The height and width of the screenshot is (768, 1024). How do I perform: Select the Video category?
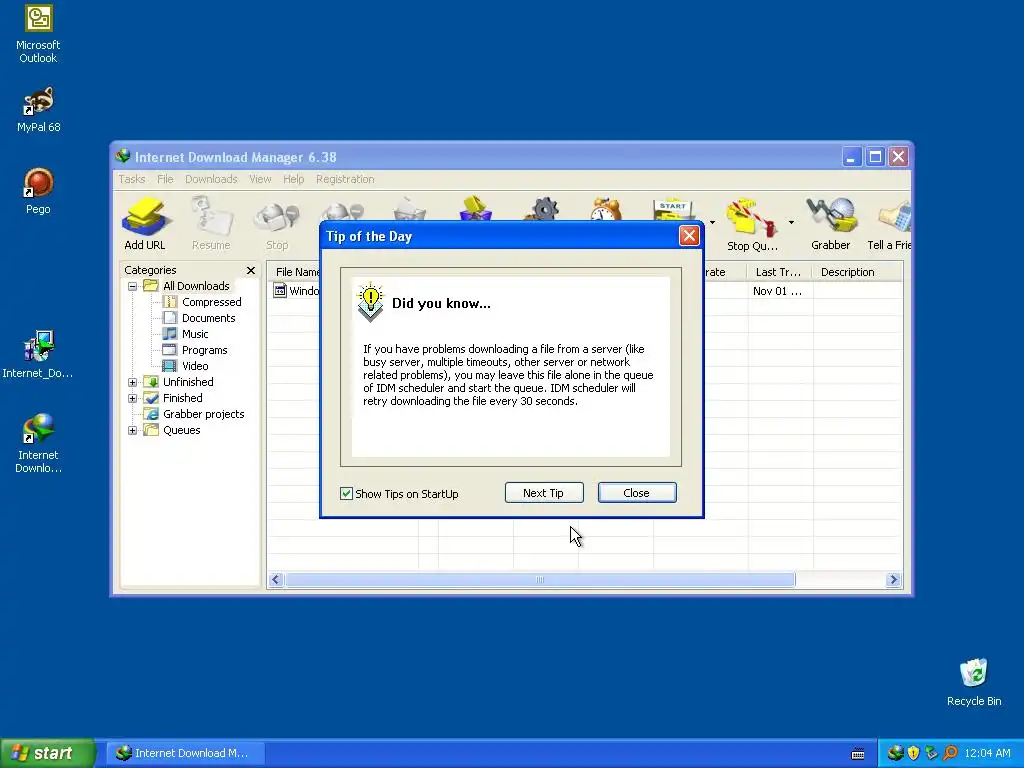point(195,366)
